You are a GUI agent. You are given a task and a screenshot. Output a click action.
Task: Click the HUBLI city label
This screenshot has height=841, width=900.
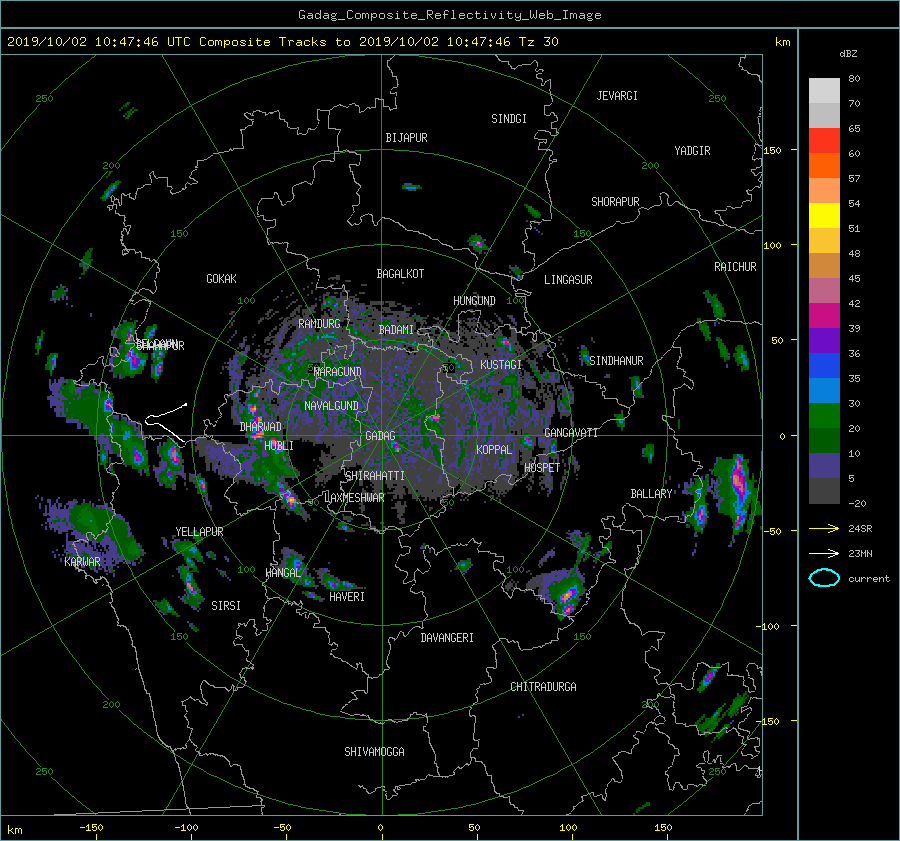pyautogui.click(x=278, y=446)
